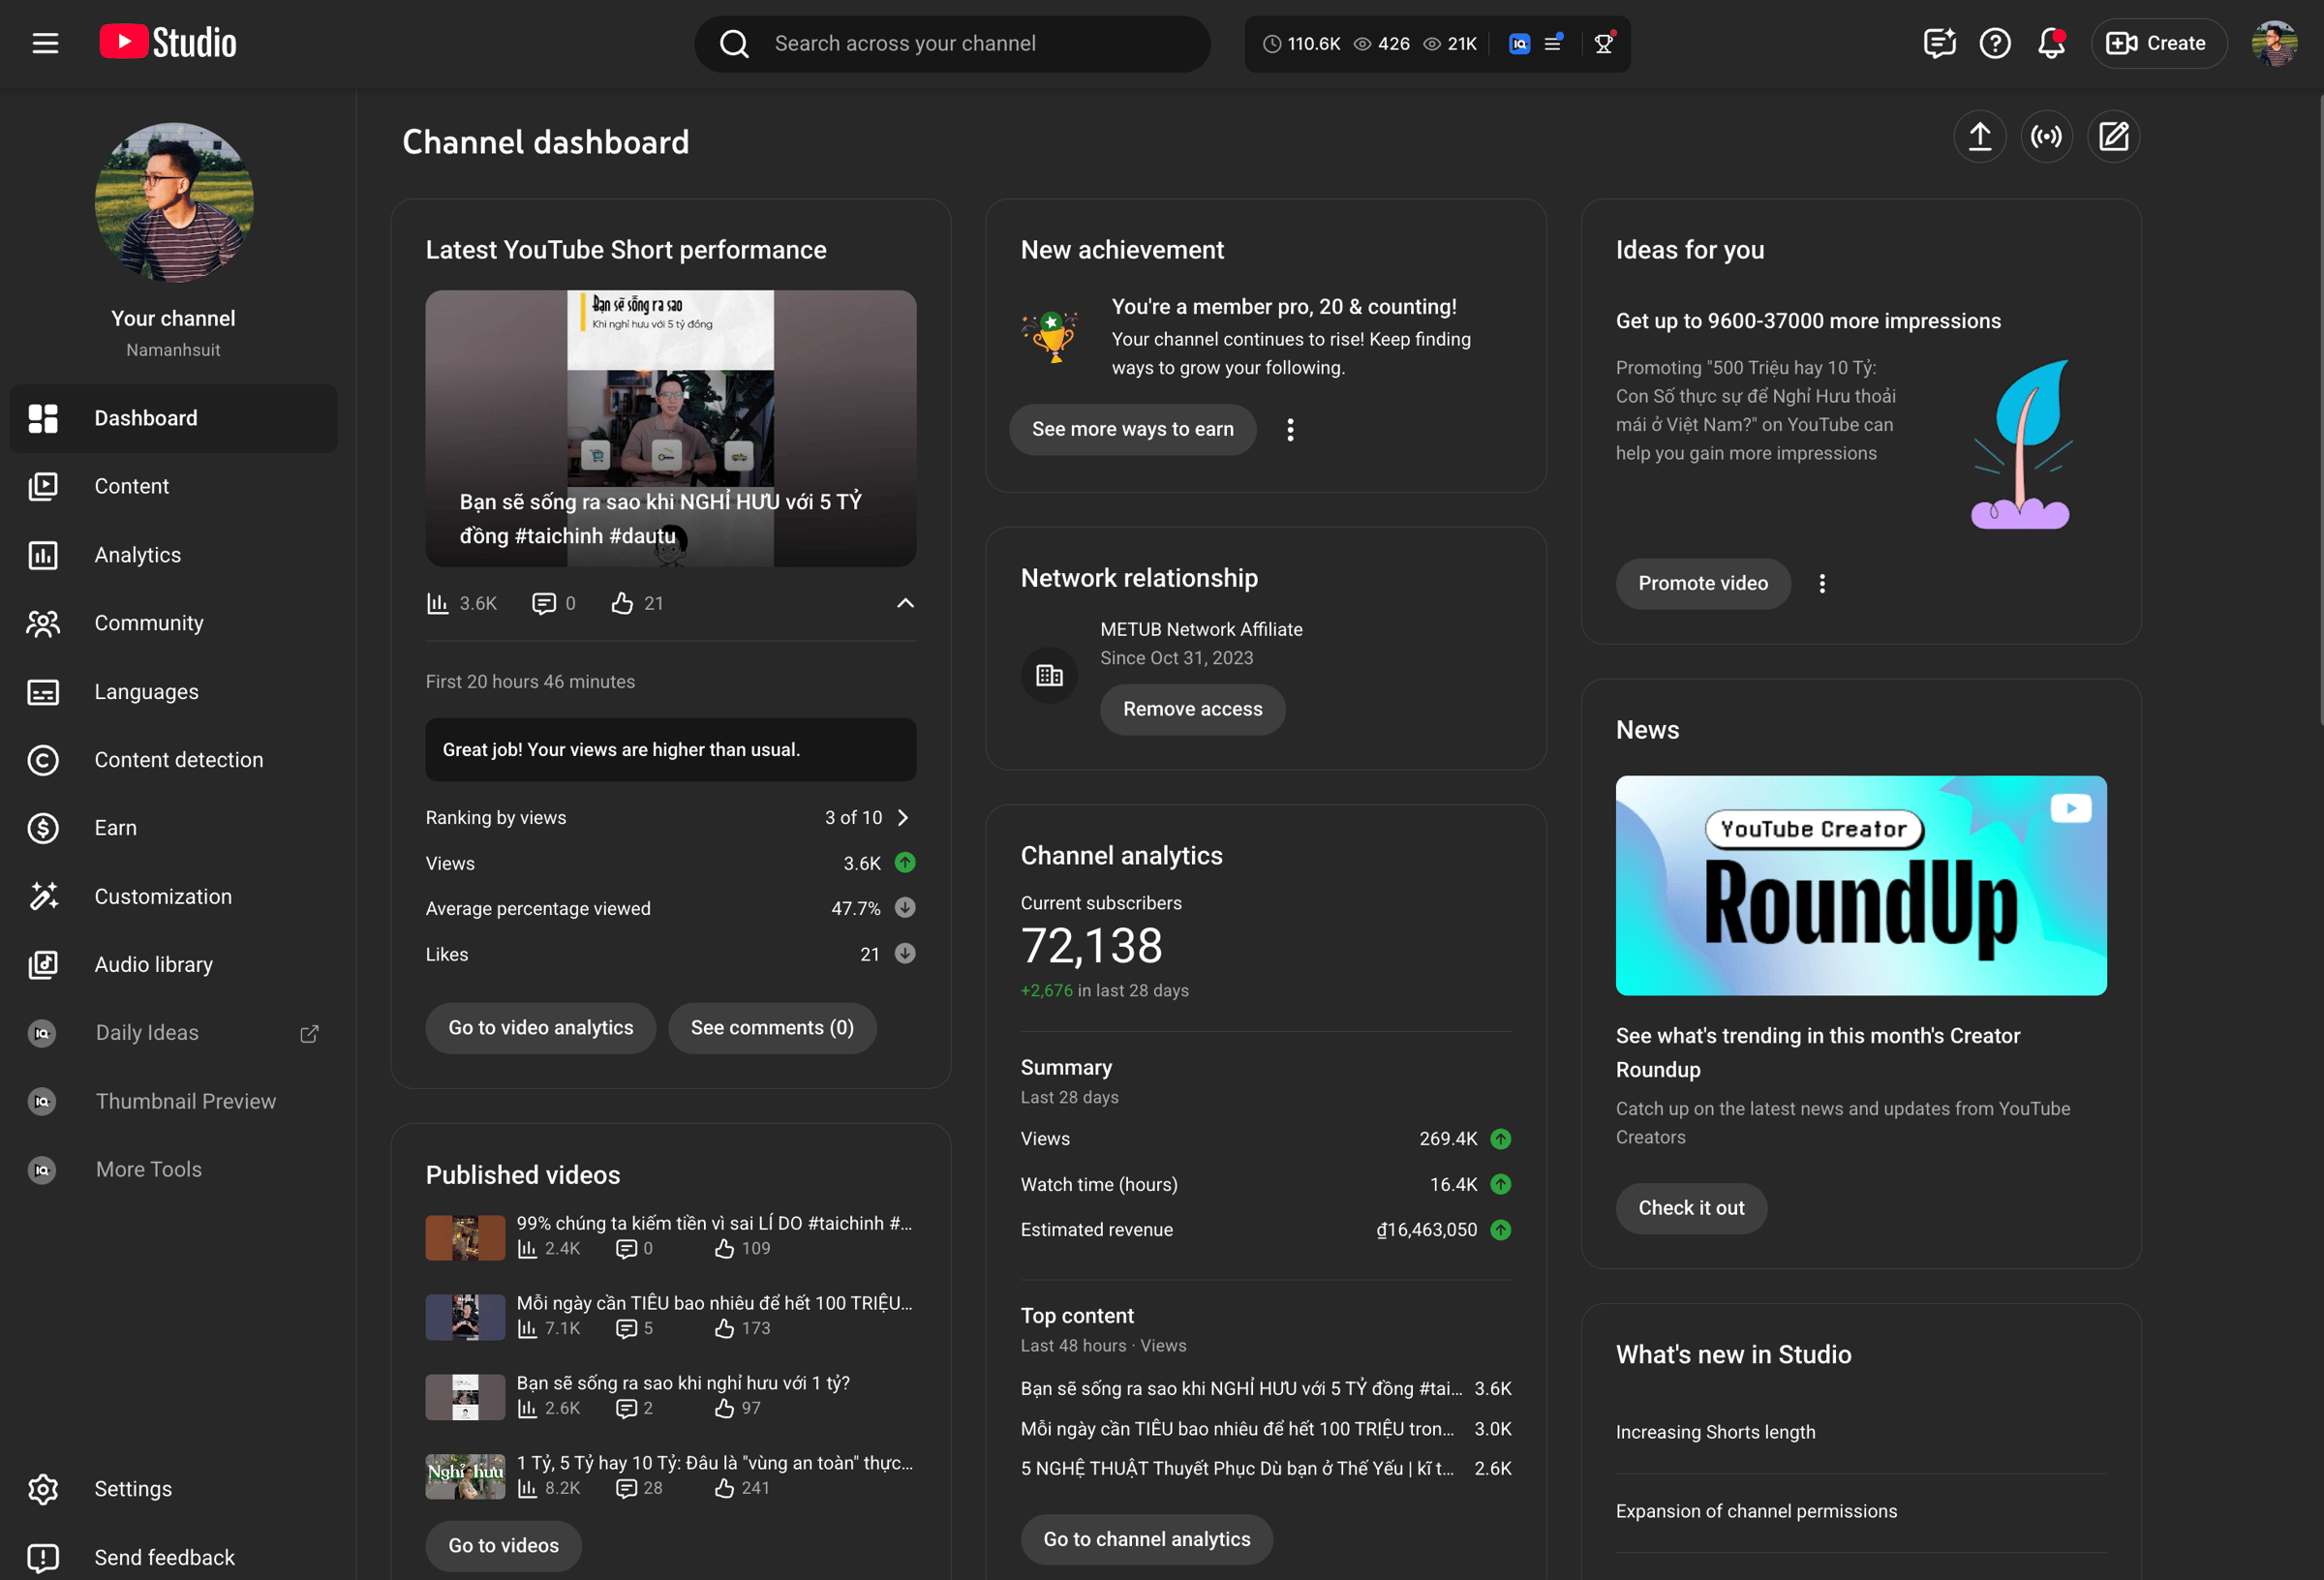
Task: Click the upload videos arrow icon
Action: [1980, 136]
